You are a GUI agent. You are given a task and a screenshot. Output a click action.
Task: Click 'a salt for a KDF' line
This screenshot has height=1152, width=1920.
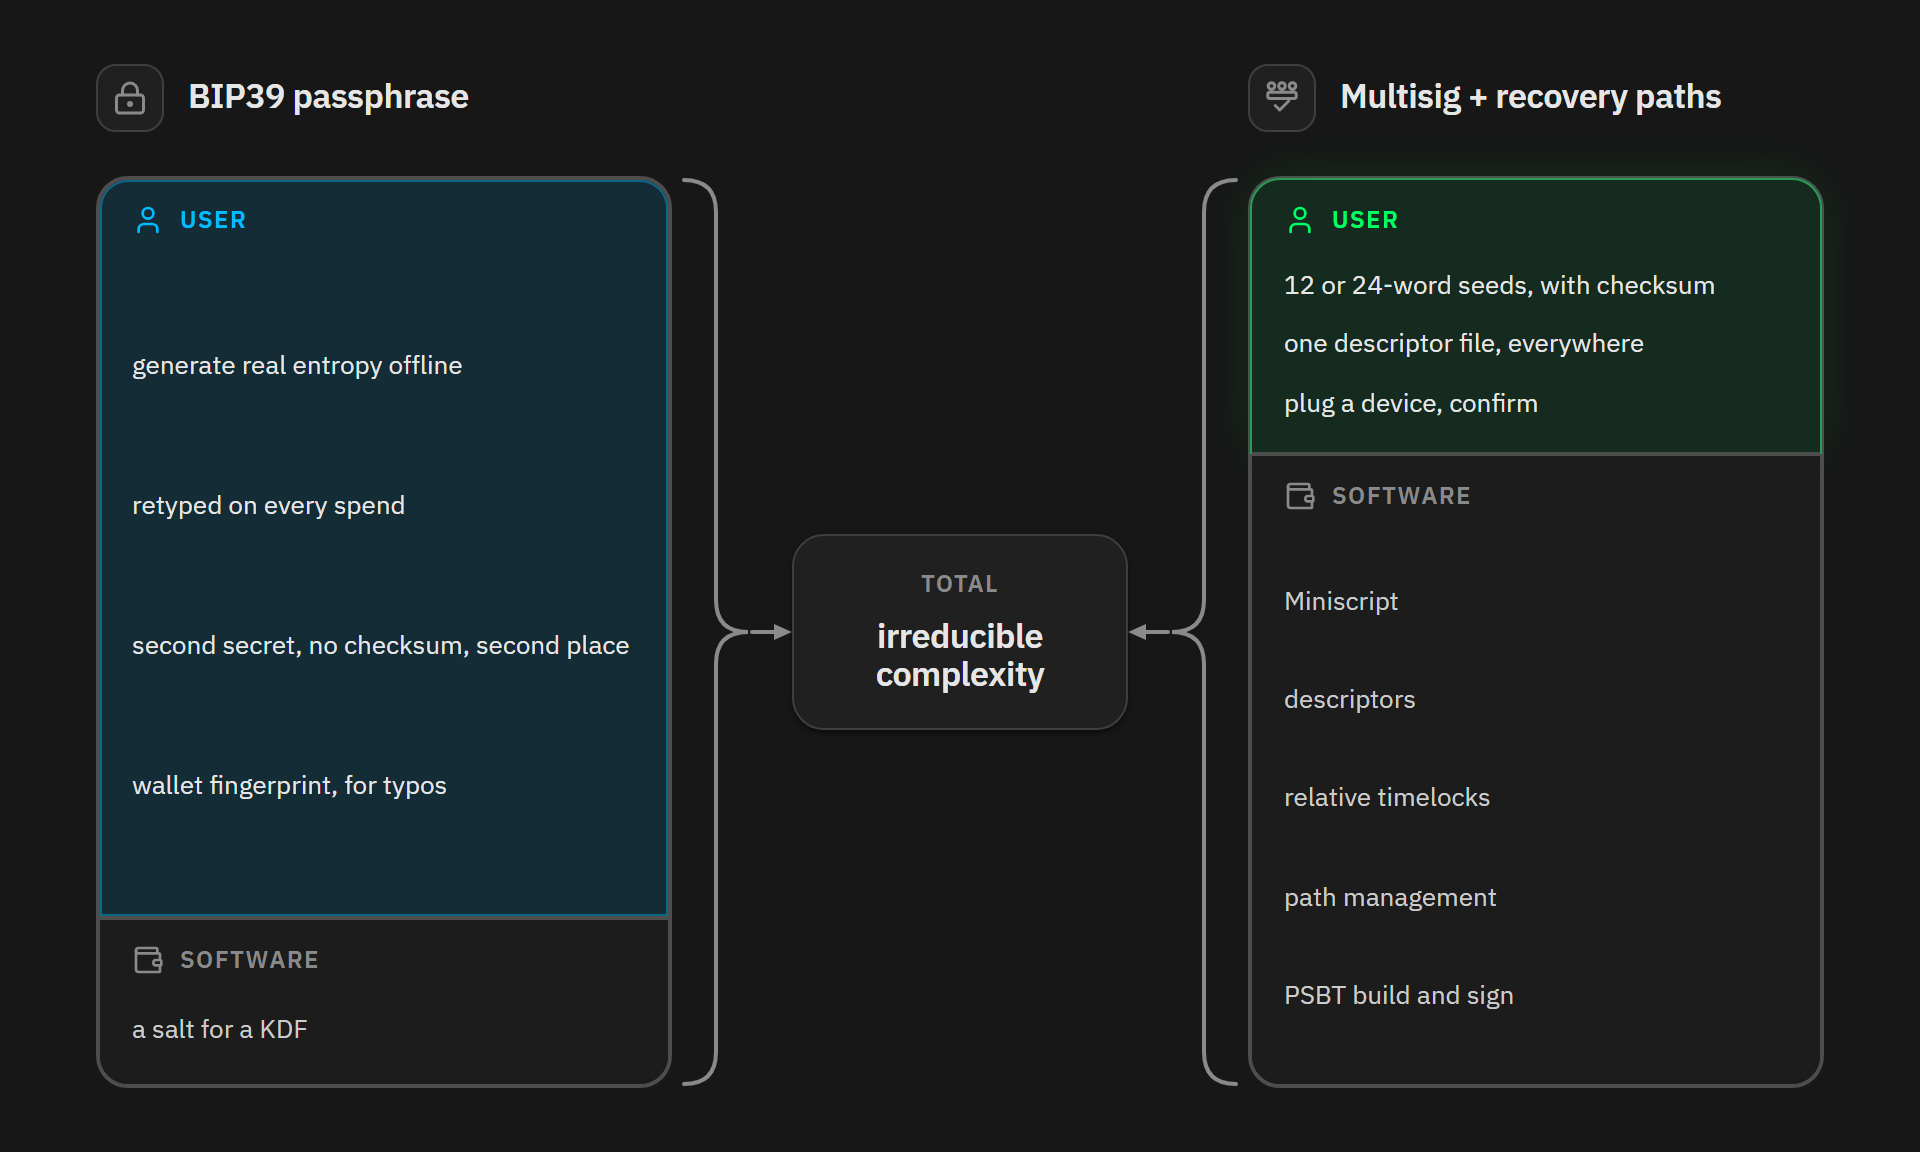tap(219, 1030)
